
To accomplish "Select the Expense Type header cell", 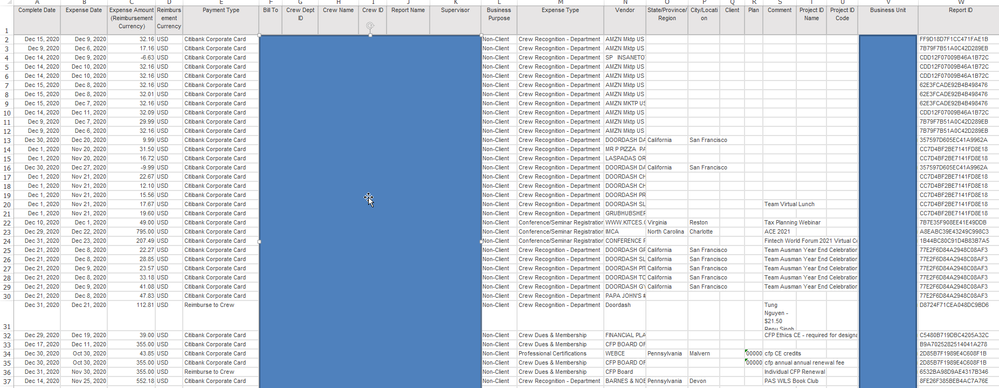I will click(560, 20).
